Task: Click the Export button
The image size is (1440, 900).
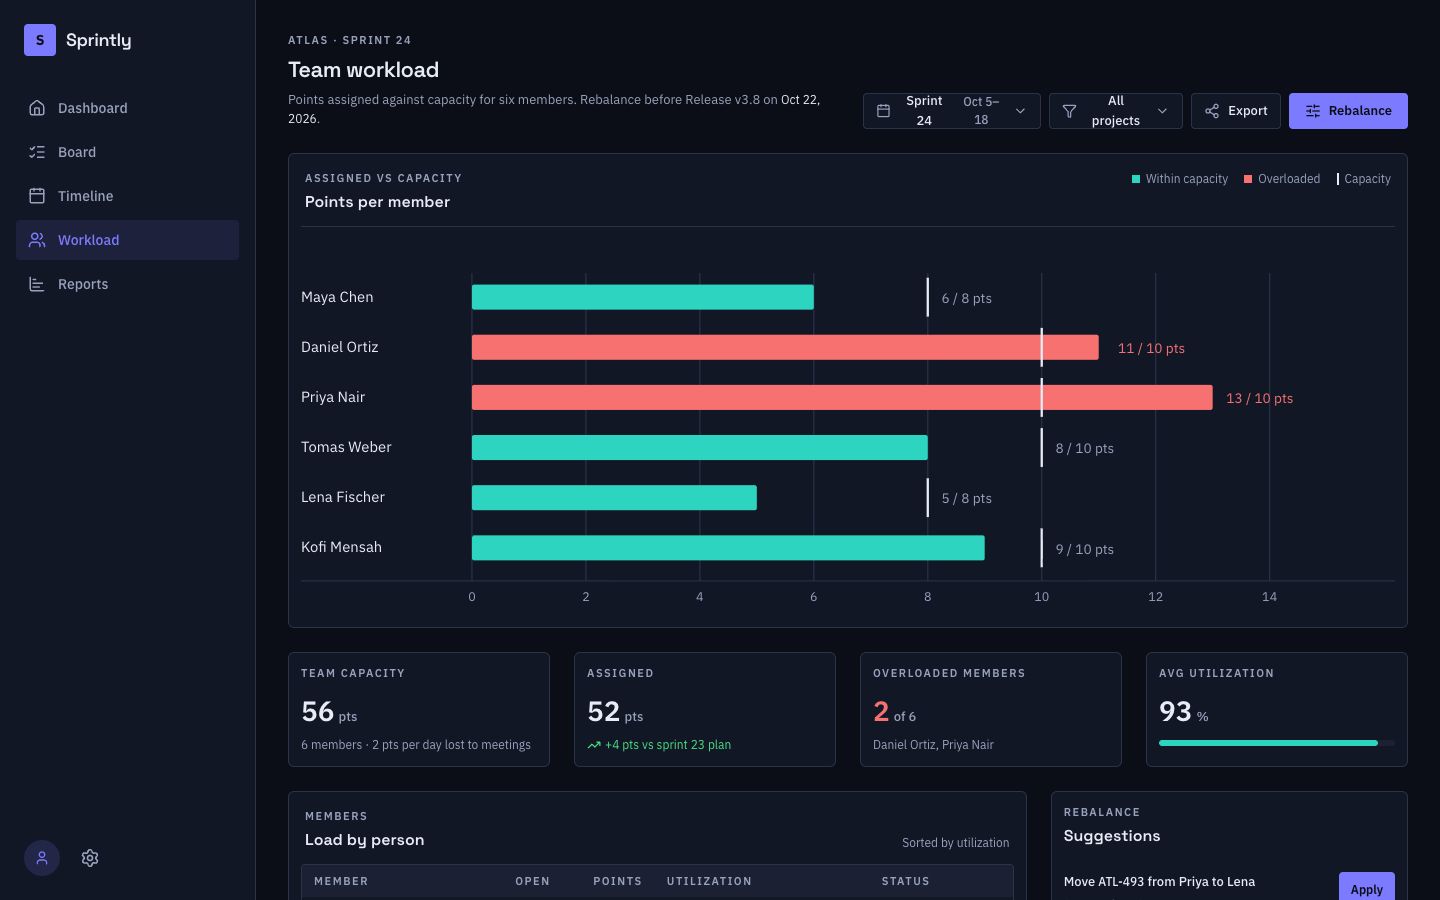Action: 1236,111
